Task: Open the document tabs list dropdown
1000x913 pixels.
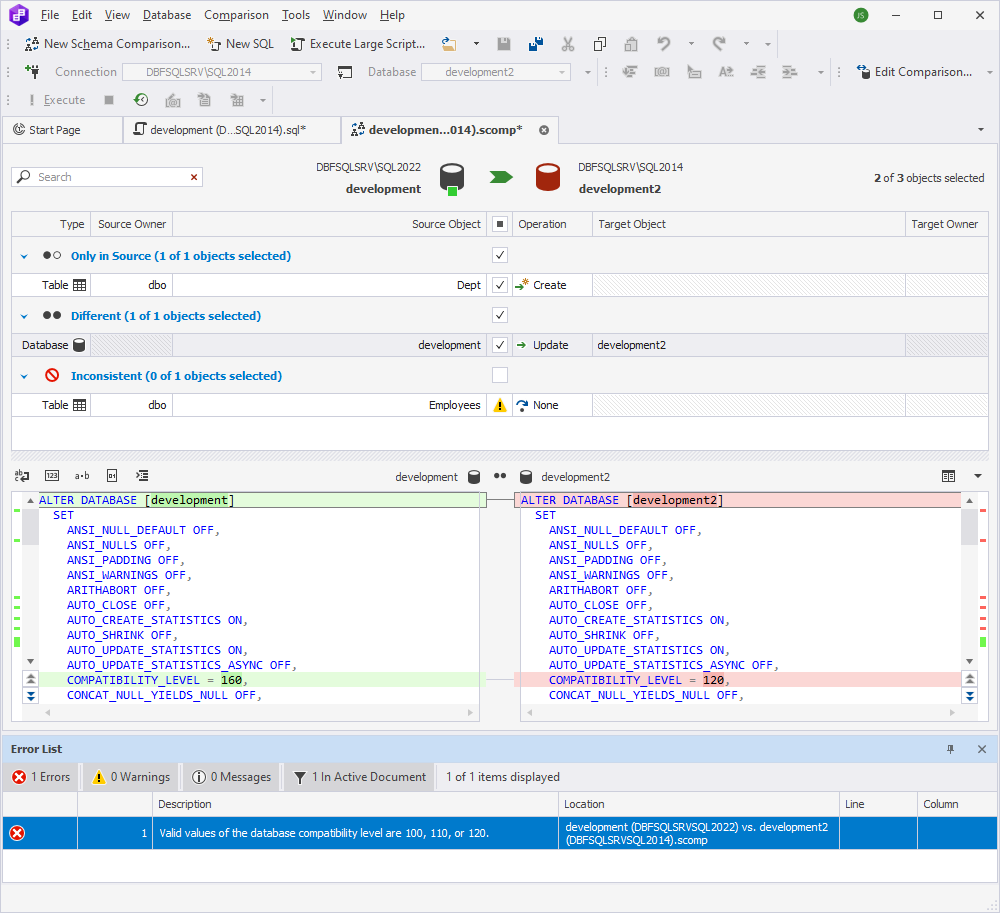Action: (981, 129)
